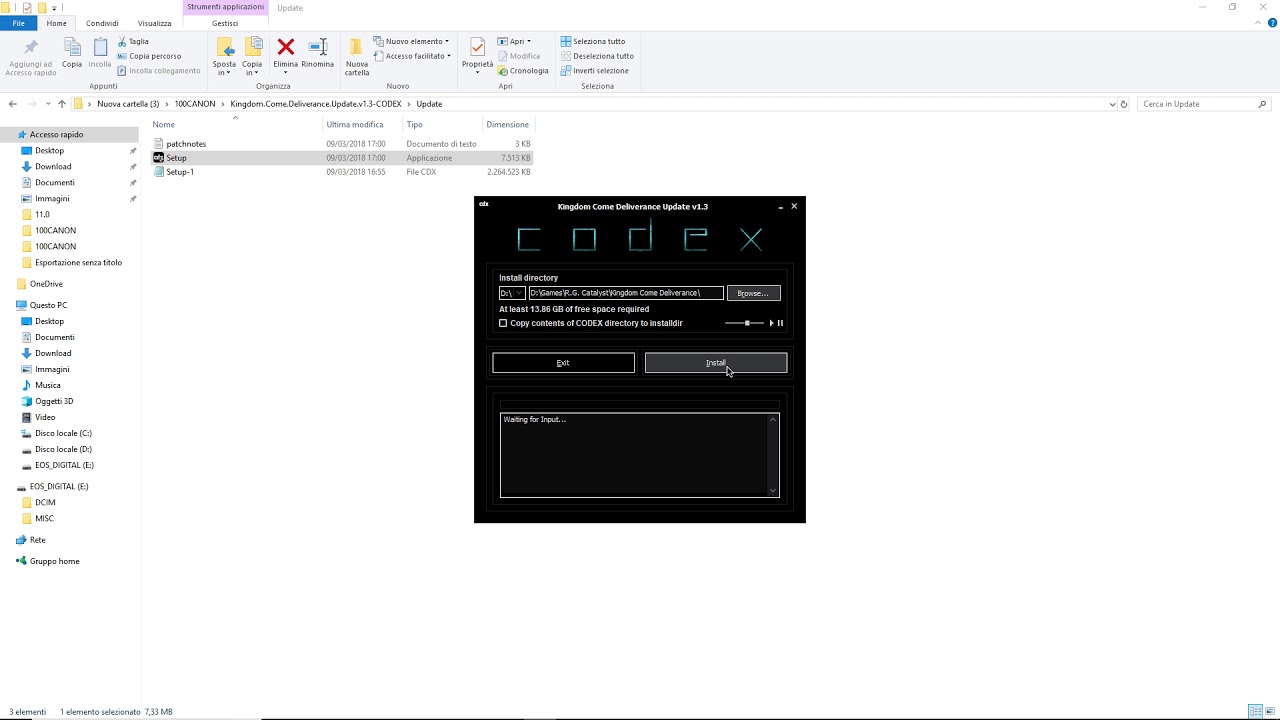Click the red Elimina delete icon
Viewport: 1280px width, 720px height.
coord(286,47)
